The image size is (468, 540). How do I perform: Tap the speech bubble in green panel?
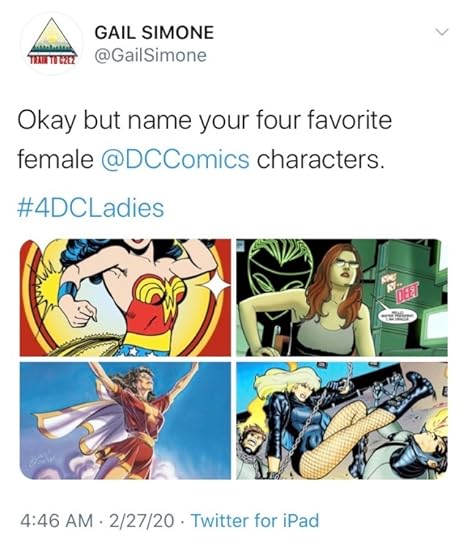tap(398, 317)
